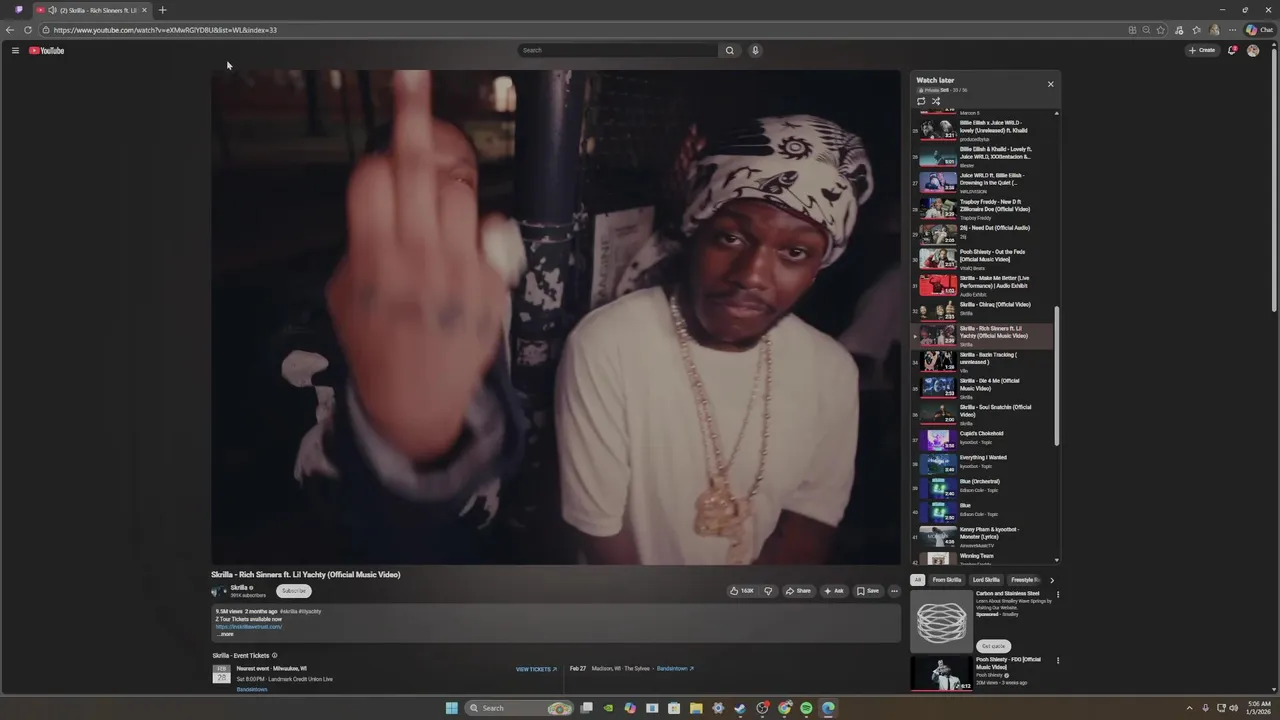The image size is (1280, 720).
Task: Open the YouTube notifications bell
Action: (x=1232, y=50)
